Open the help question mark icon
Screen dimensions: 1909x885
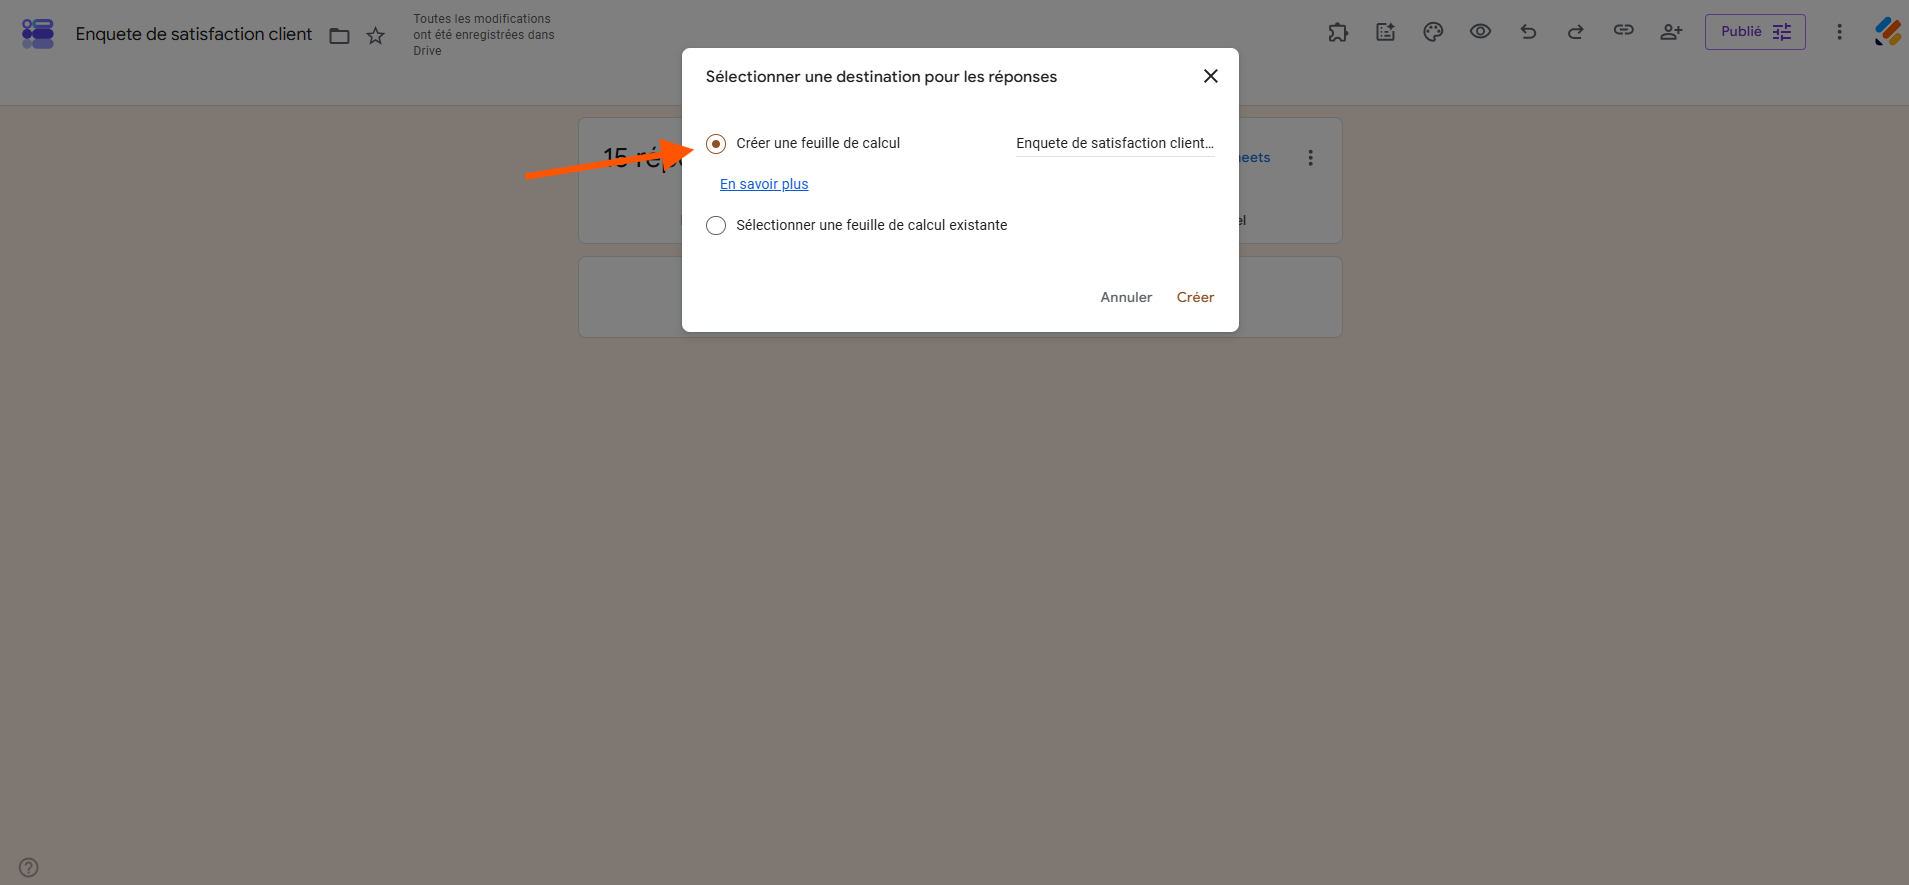(29, 867)
